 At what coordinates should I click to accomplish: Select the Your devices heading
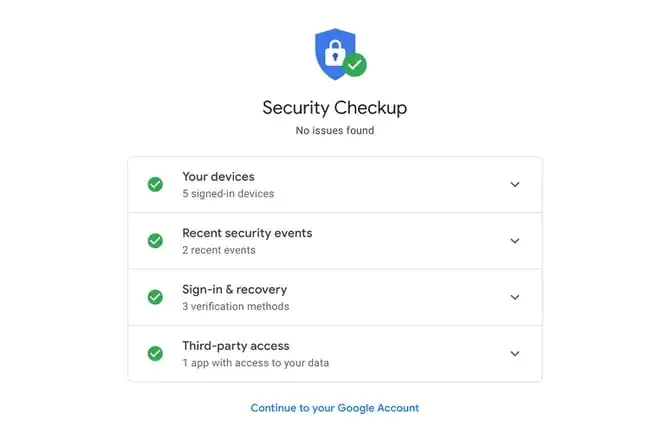pyautogui.click(x=218, y=177)
